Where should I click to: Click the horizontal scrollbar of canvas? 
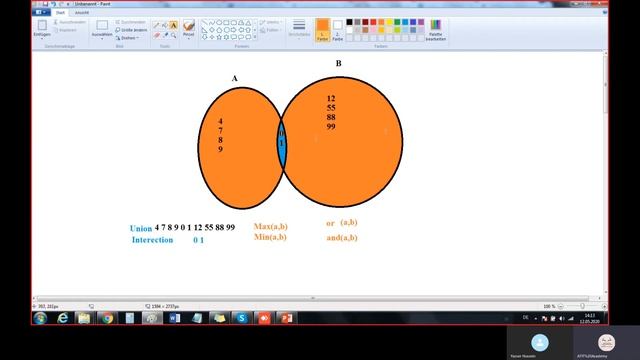(x=313, y=298)
